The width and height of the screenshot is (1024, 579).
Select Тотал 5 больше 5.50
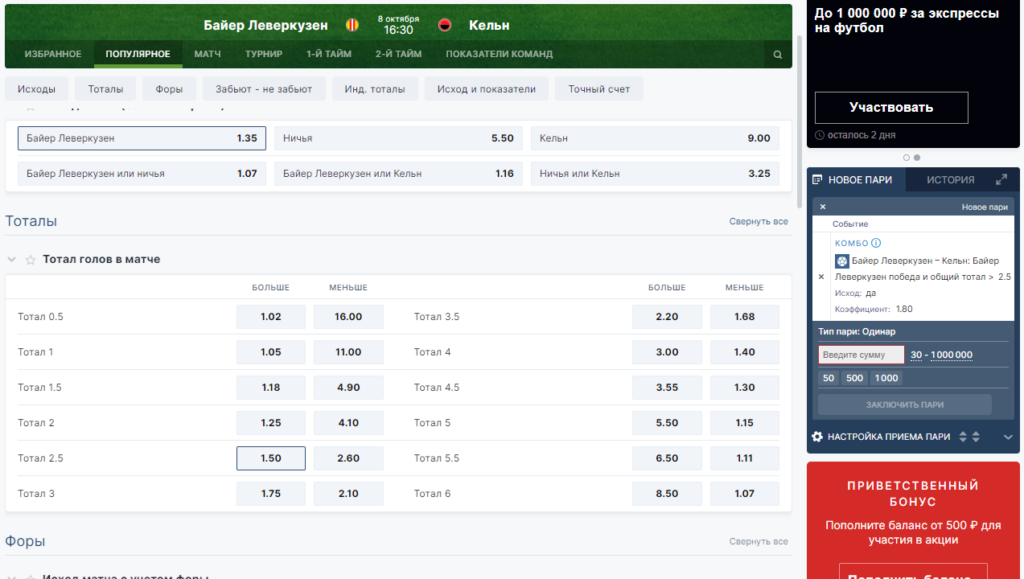point(667,422)
